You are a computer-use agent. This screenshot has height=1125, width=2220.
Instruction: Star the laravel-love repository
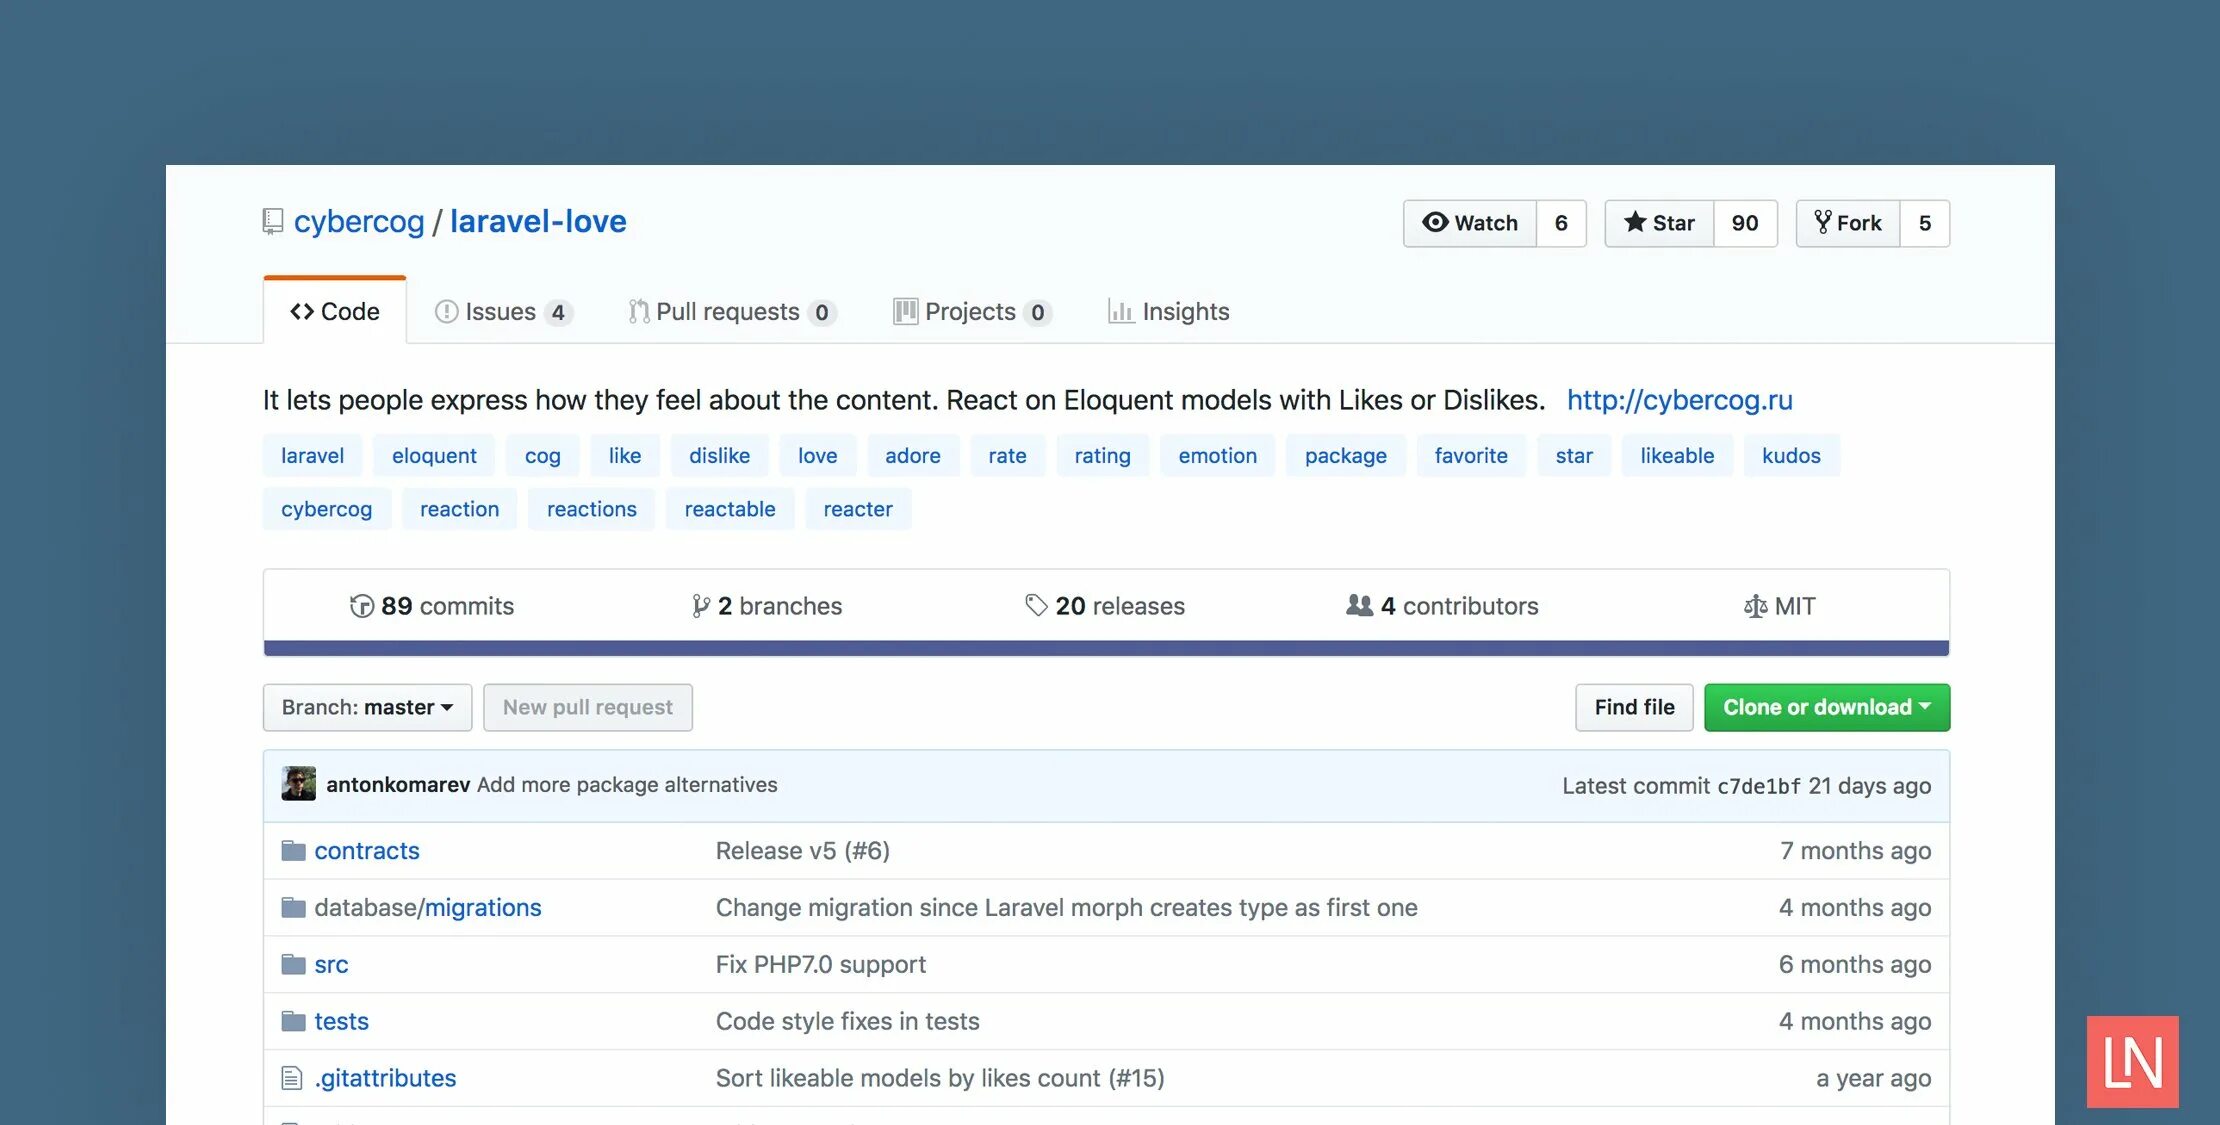click(x=1659, y=223)
